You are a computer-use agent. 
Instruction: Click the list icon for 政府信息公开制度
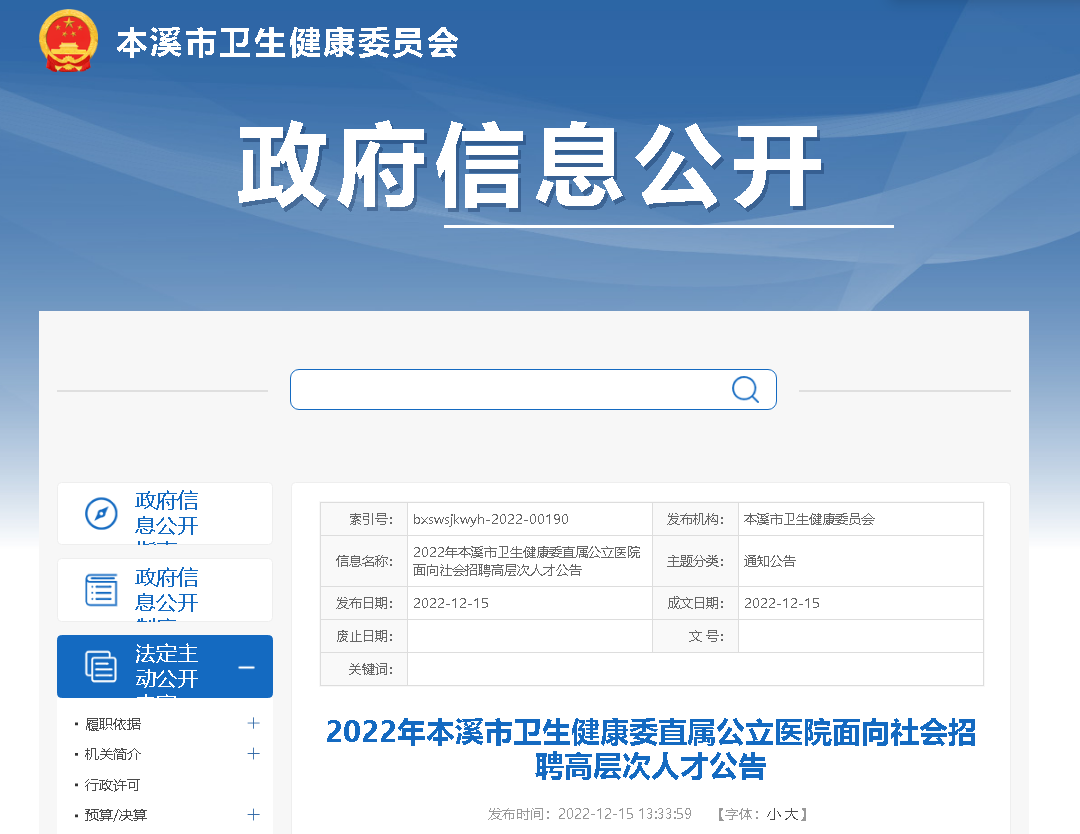tap(101, 590)
